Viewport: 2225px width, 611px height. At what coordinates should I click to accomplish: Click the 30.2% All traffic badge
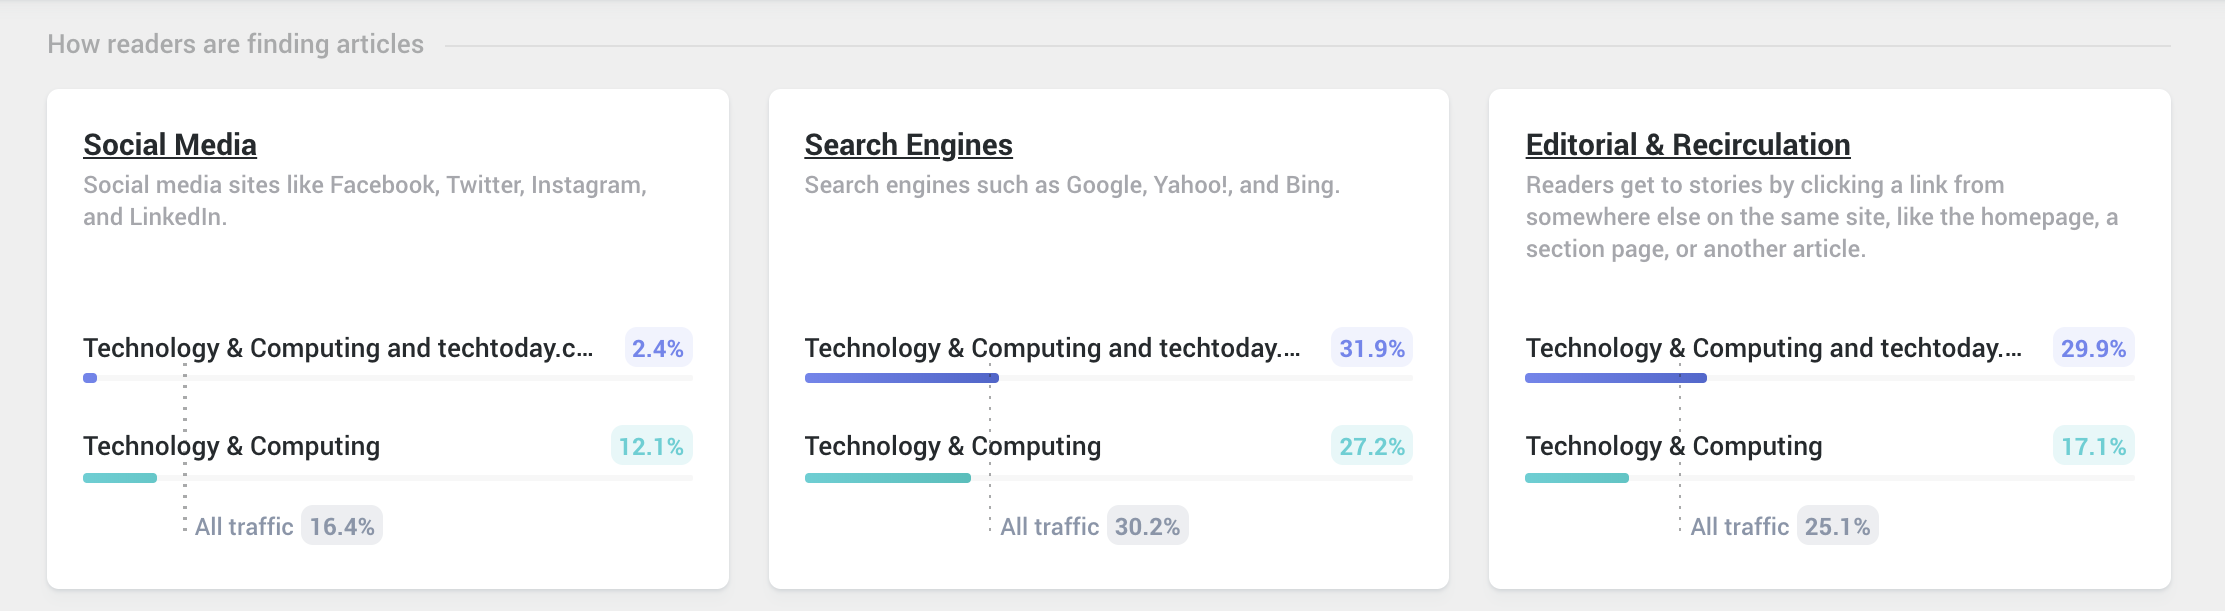pos(1147,526)
